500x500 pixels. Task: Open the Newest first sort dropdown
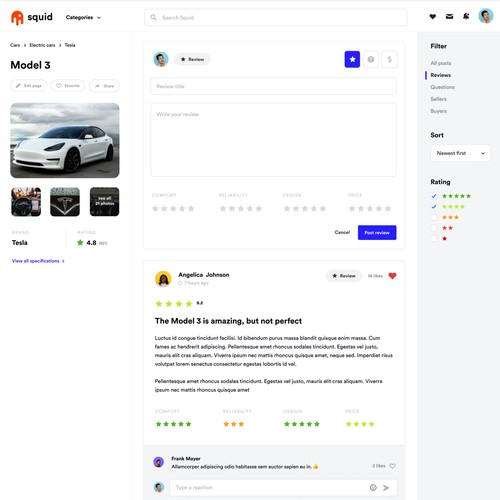[x=460, y=153]
